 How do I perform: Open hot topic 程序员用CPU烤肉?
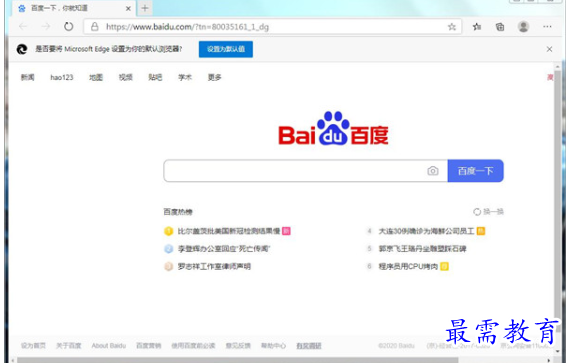(x=408, y=266)
